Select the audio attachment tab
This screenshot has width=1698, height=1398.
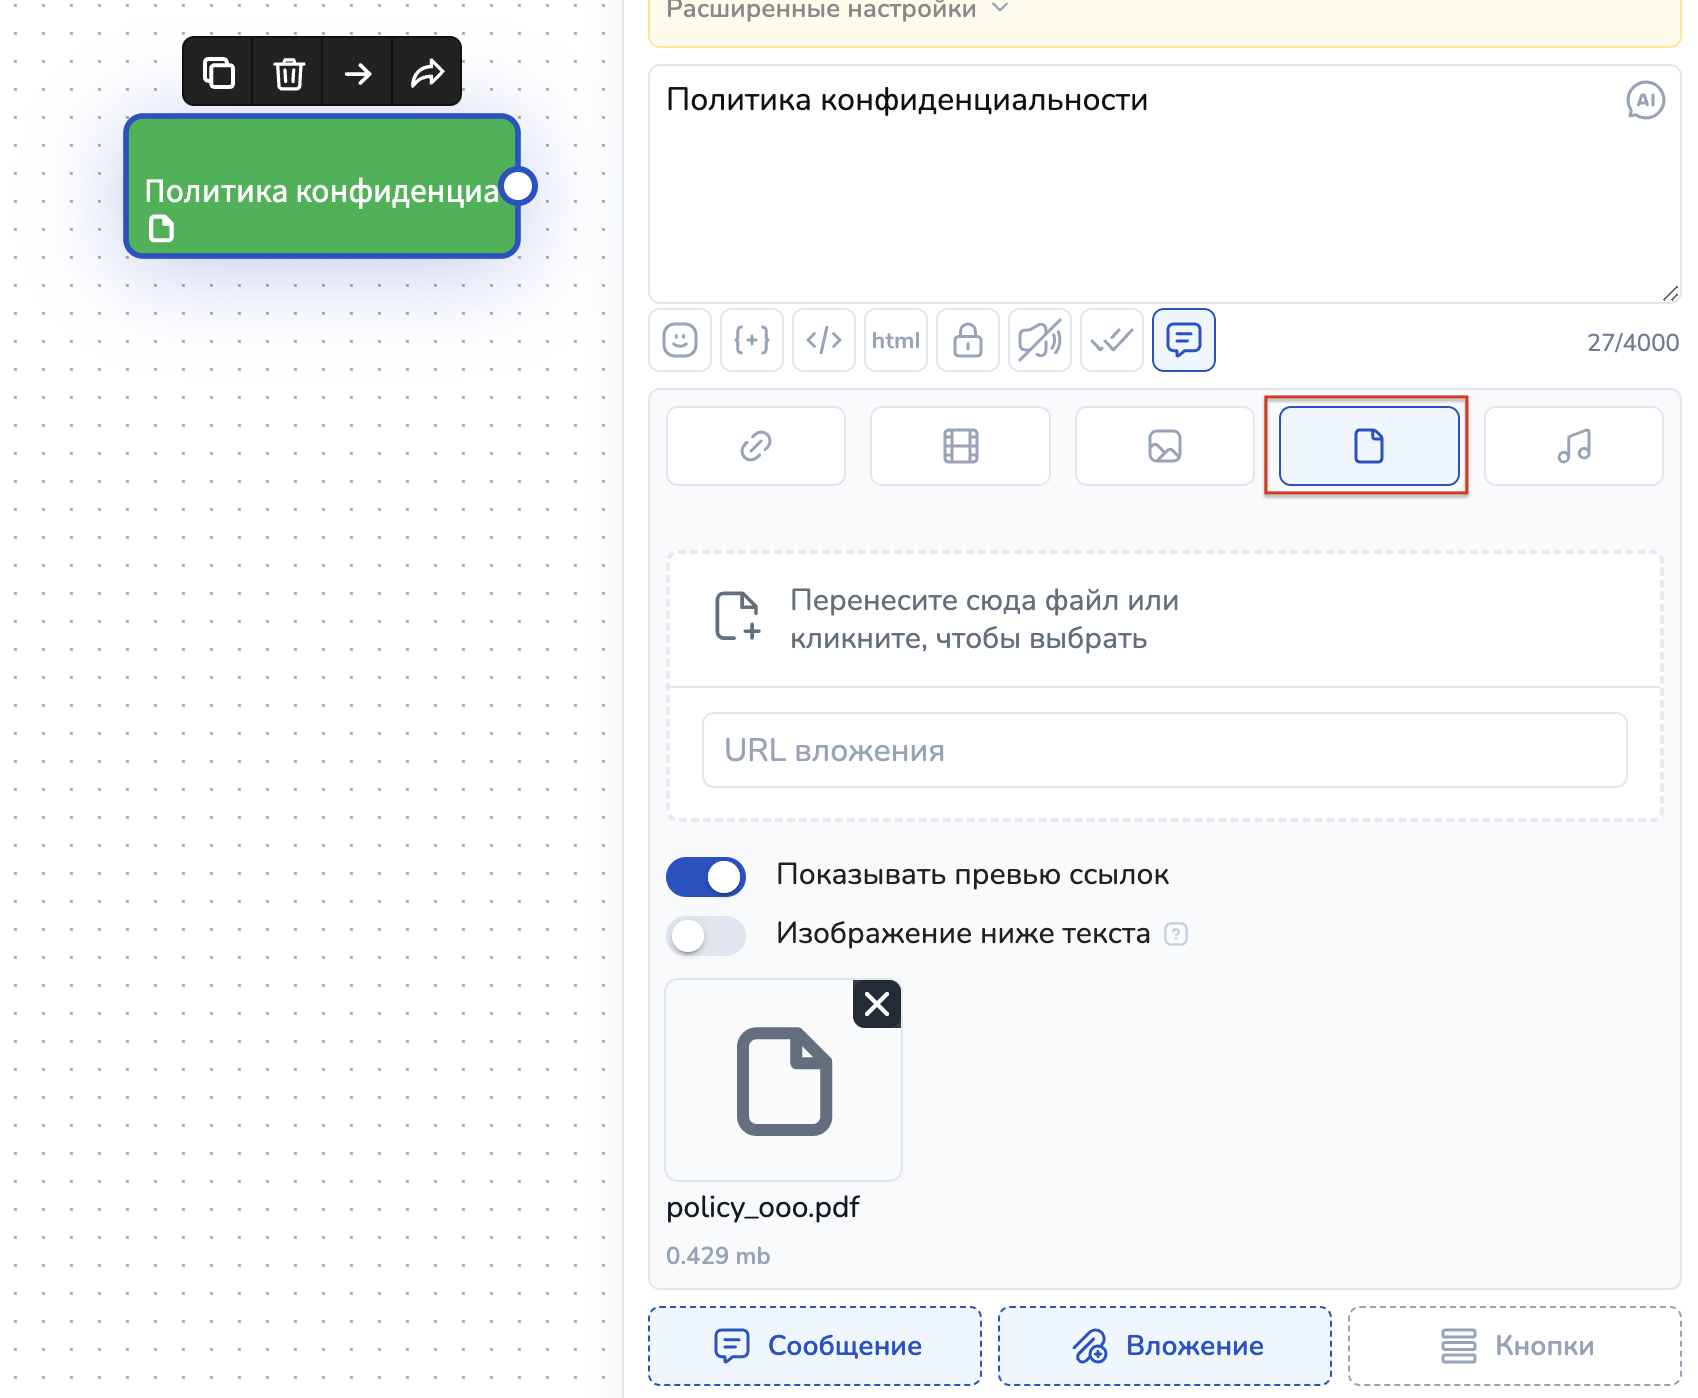[1573, 446]
